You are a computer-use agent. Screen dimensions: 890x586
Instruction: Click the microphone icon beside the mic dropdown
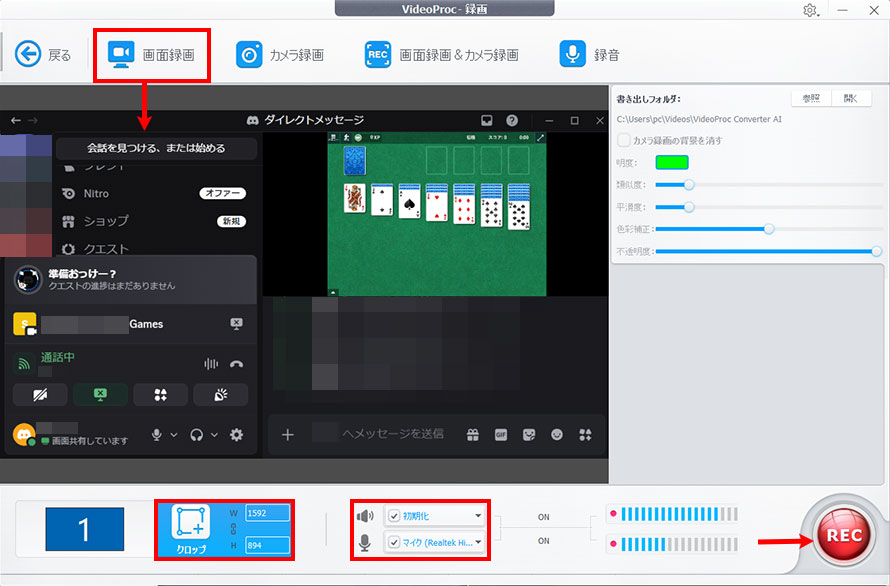click(365, 543)
